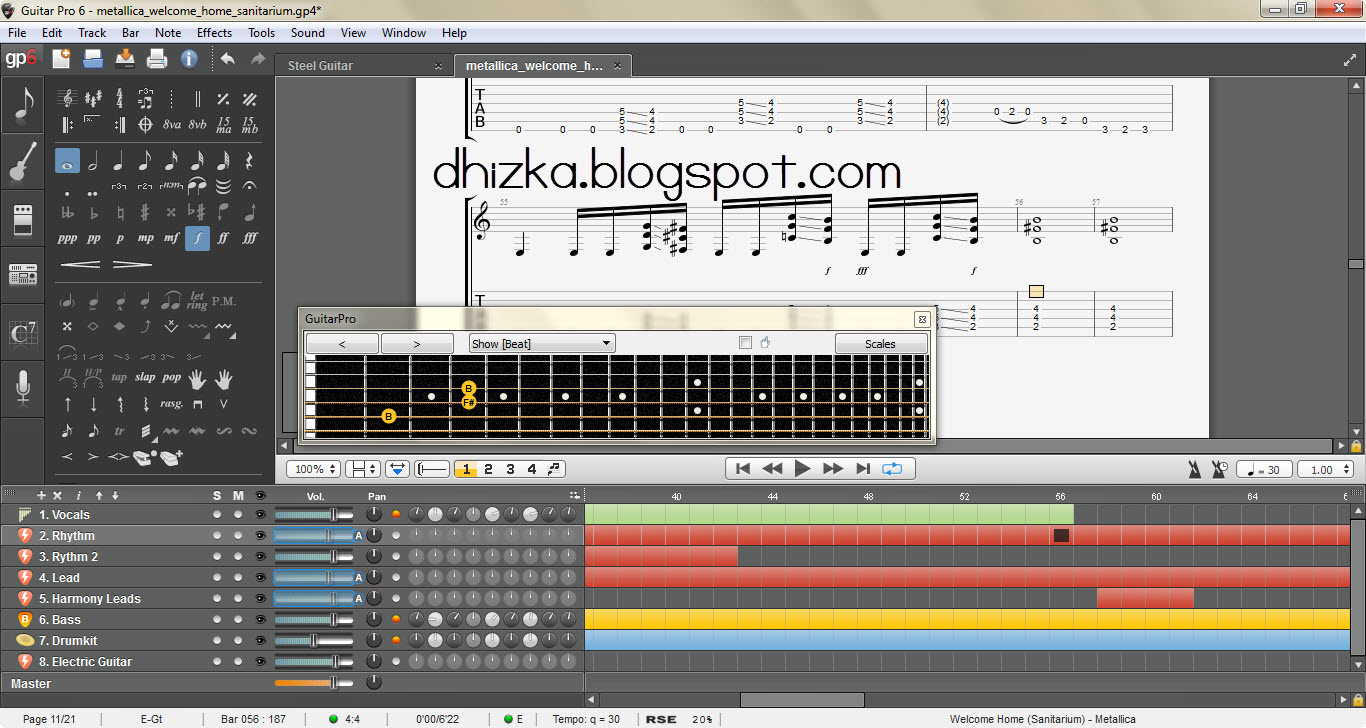Start playback with play button

[802, 468]
